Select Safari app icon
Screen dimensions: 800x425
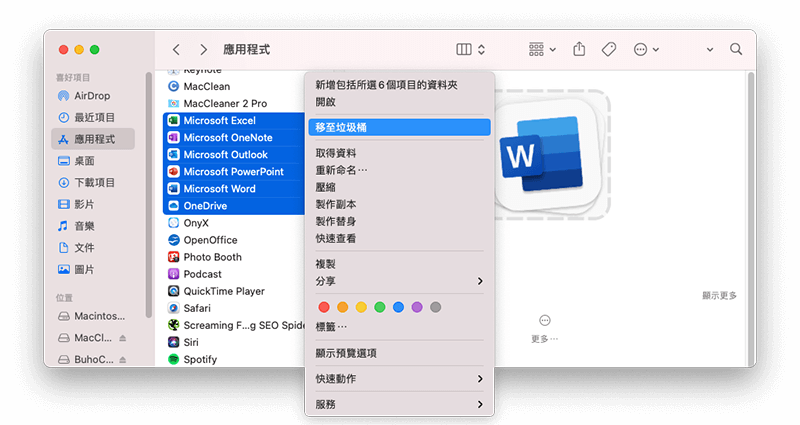tap(173, 308)
